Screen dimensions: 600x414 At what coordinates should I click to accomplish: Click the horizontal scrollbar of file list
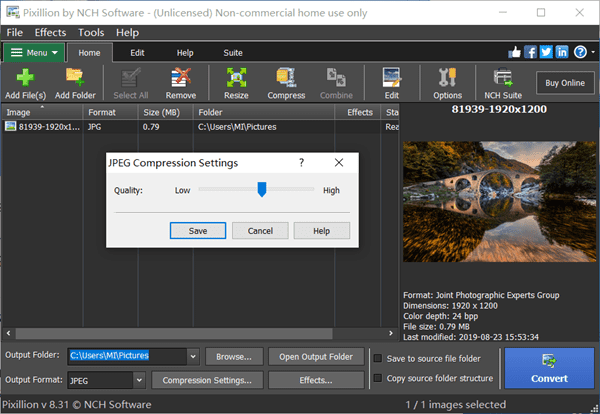coord(174,333)
